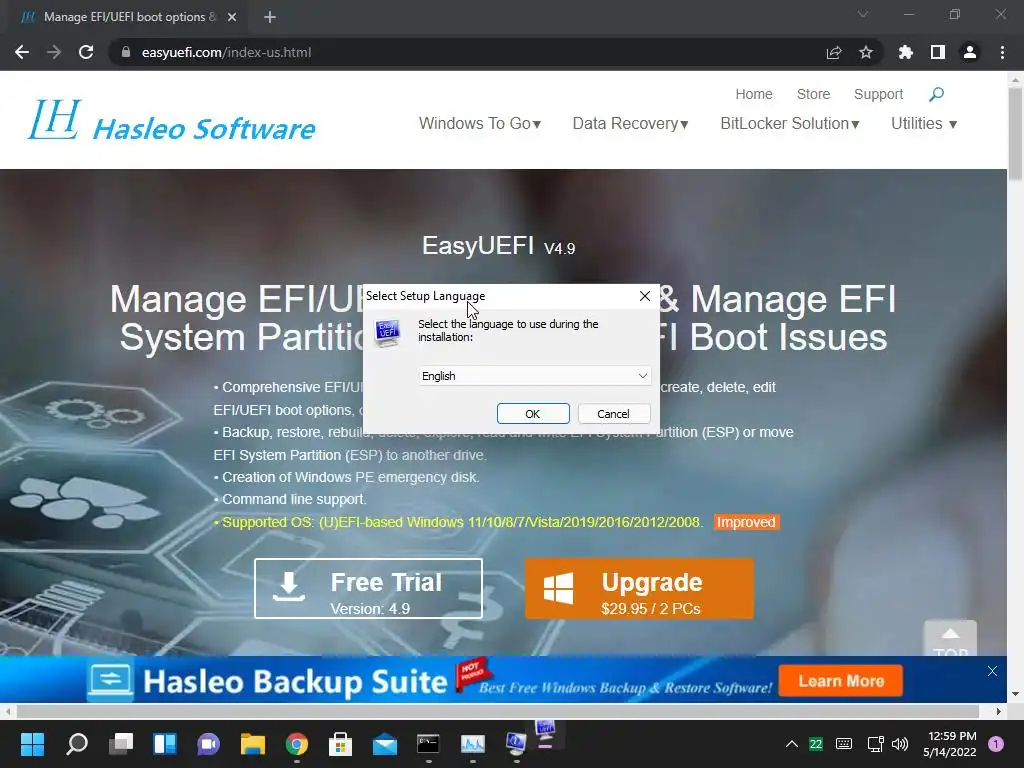Open Chrome three-dot menu
1024x768 pixels.
(1002, 52)
